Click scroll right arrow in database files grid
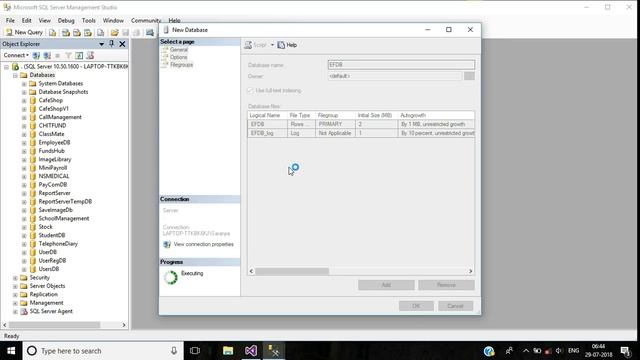This screenshot has height=360, width=640. [470, 271]
